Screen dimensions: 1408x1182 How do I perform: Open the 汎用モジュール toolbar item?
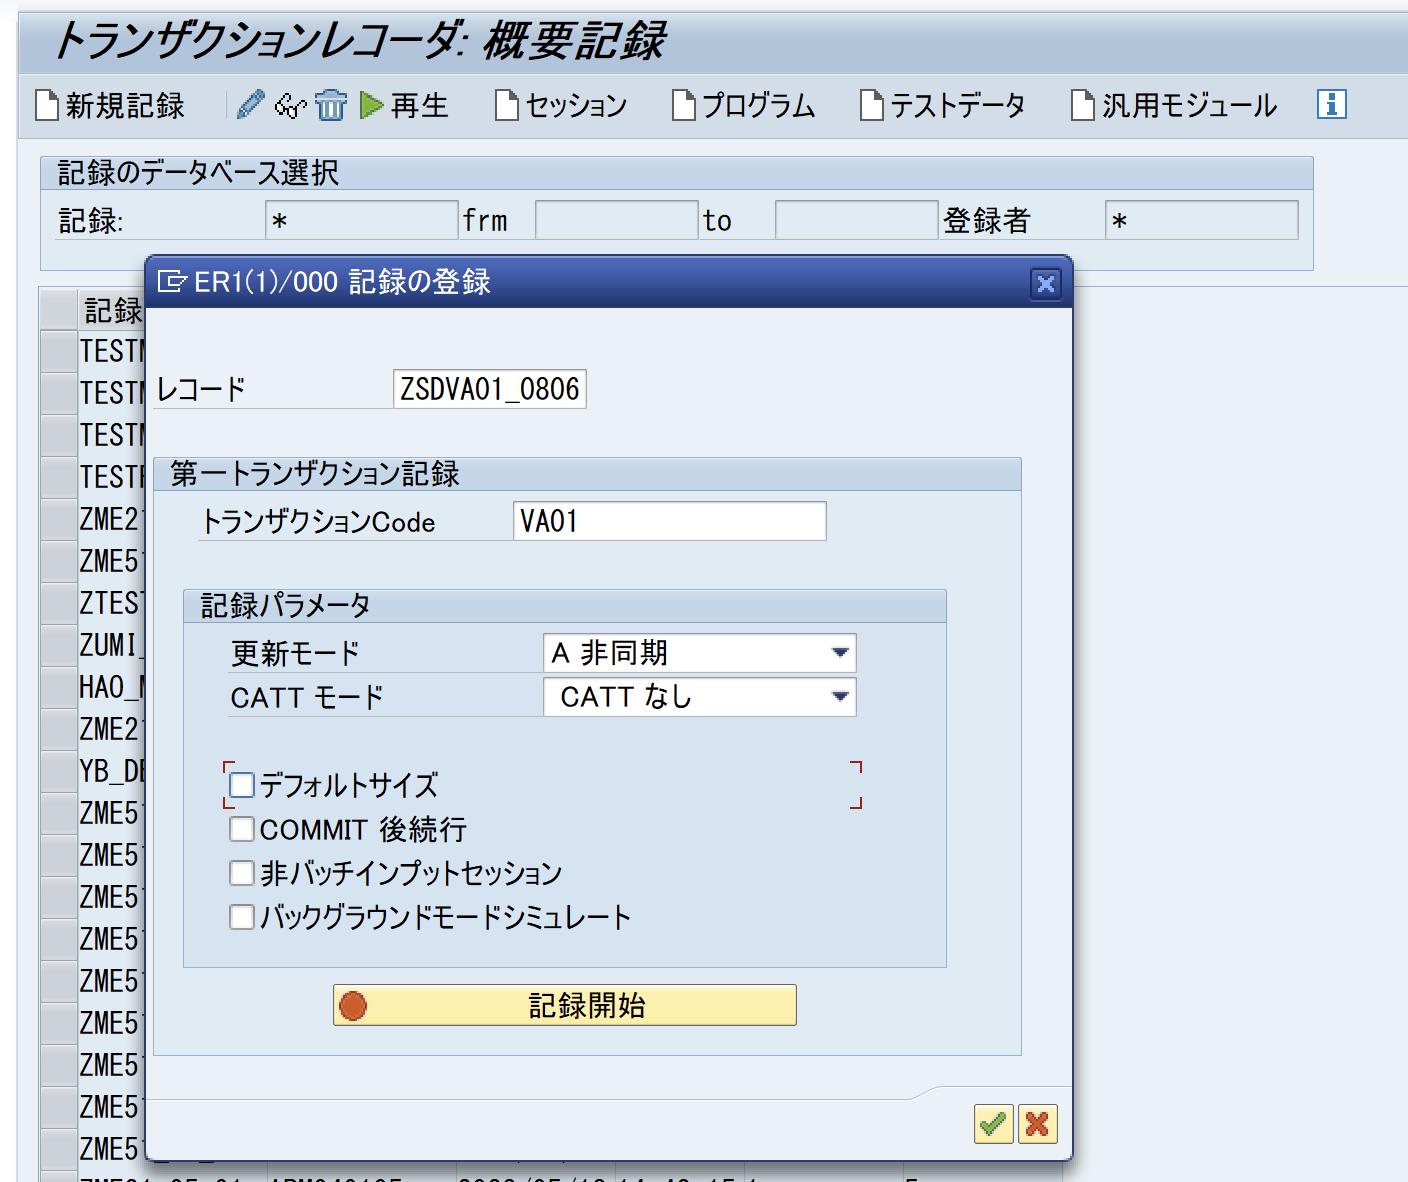click(x=1174, y=105)
